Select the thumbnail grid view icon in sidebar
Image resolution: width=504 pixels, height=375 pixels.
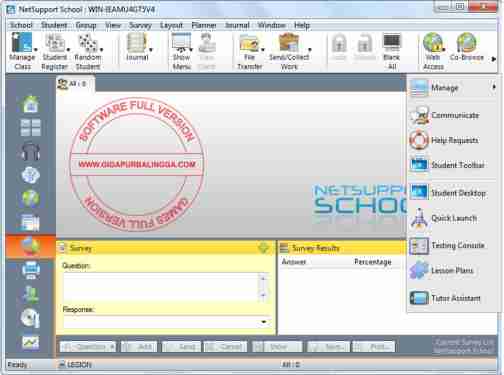point(30,127)
